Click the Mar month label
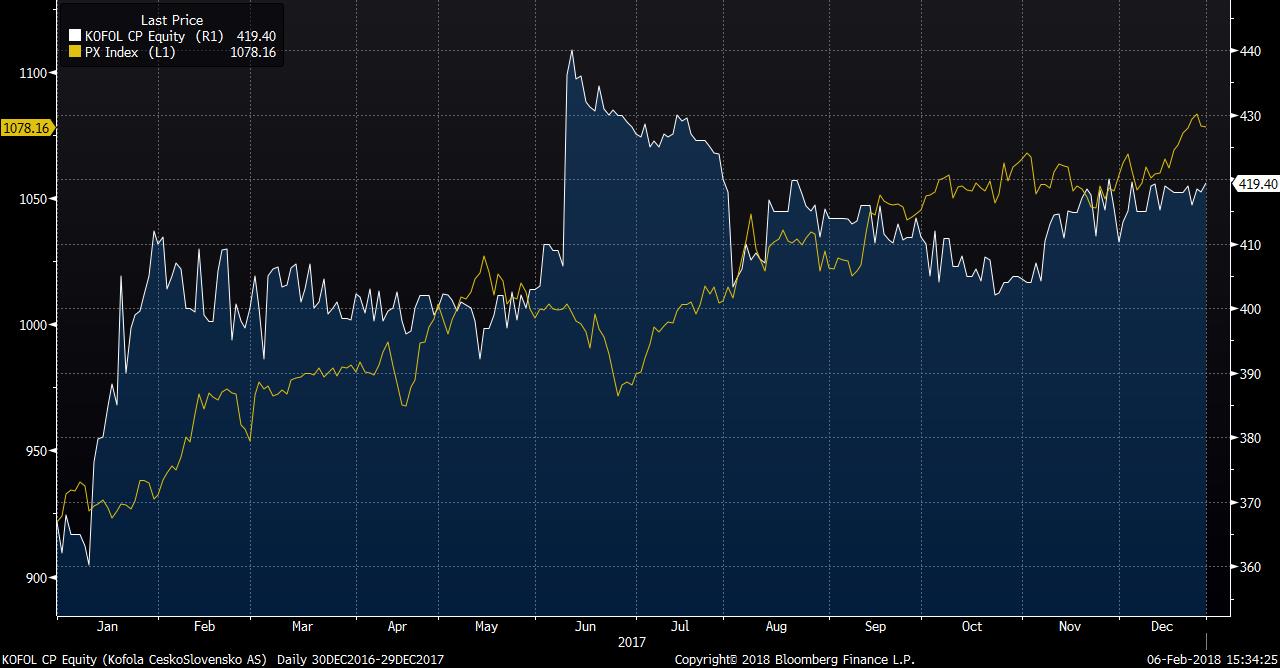The image size is (1280, 668). [x=302, y=627]
